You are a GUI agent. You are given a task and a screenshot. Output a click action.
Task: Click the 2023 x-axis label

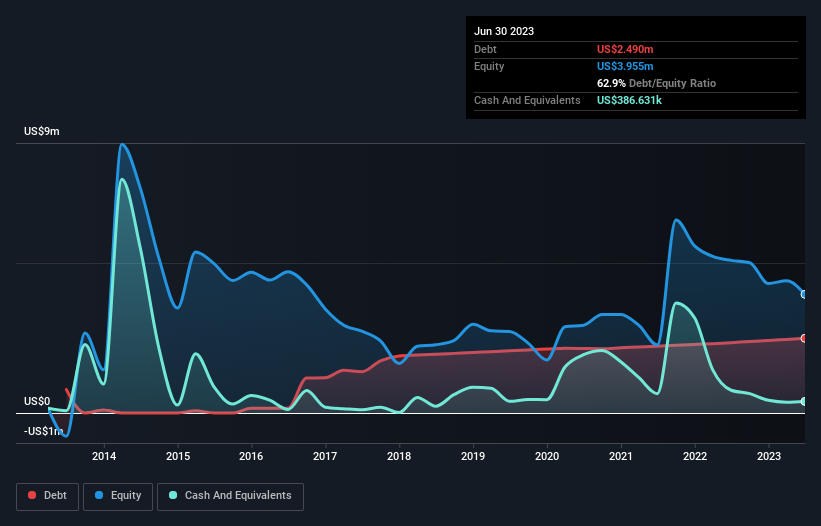(x=769, y=456)
